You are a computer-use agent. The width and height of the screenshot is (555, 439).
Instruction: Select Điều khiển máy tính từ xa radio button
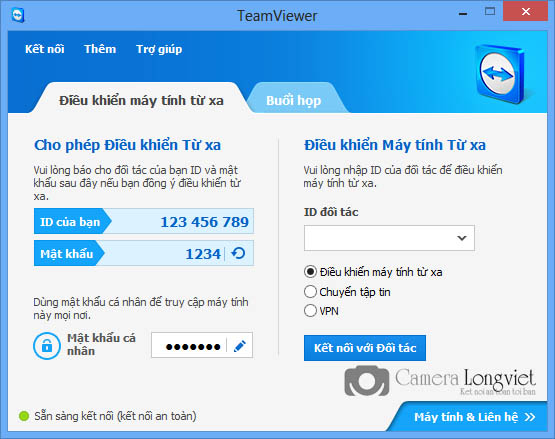pos(310,272)
